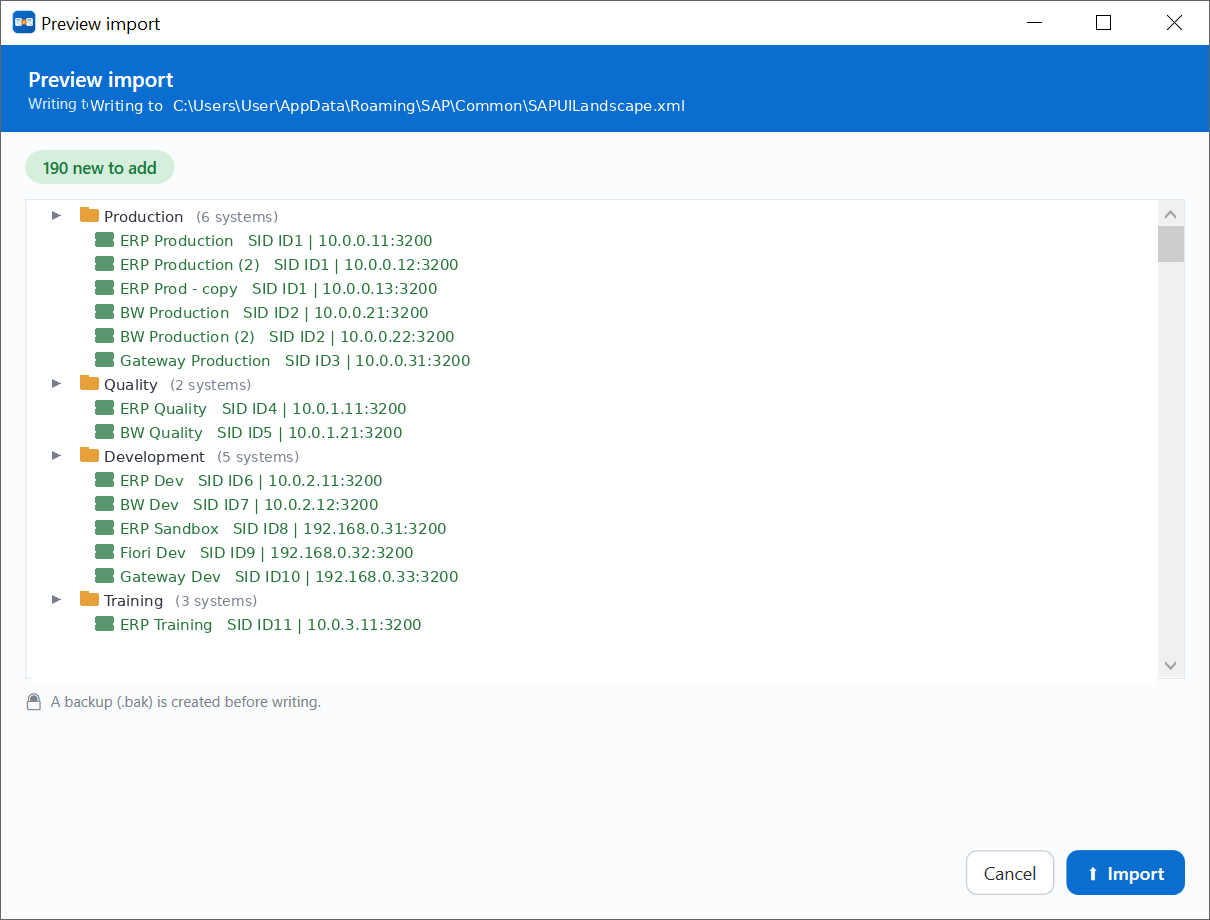
Task: Click the '(6 systems)' count text
Action: pyautogui.click(x=237, y=217)
